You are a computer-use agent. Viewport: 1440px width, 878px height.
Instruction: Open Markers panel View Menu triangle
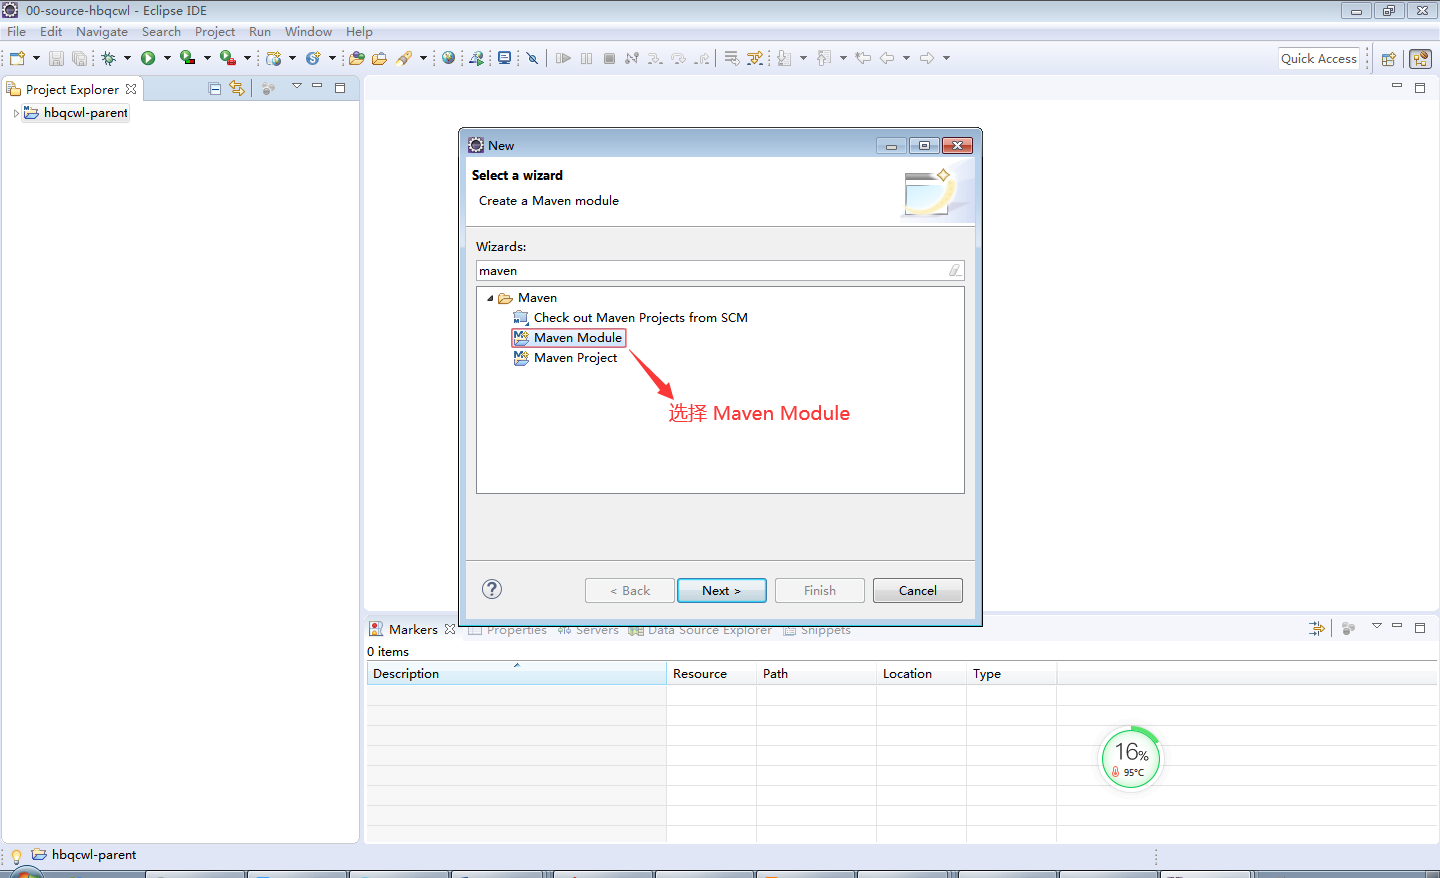coord(1377,626)
